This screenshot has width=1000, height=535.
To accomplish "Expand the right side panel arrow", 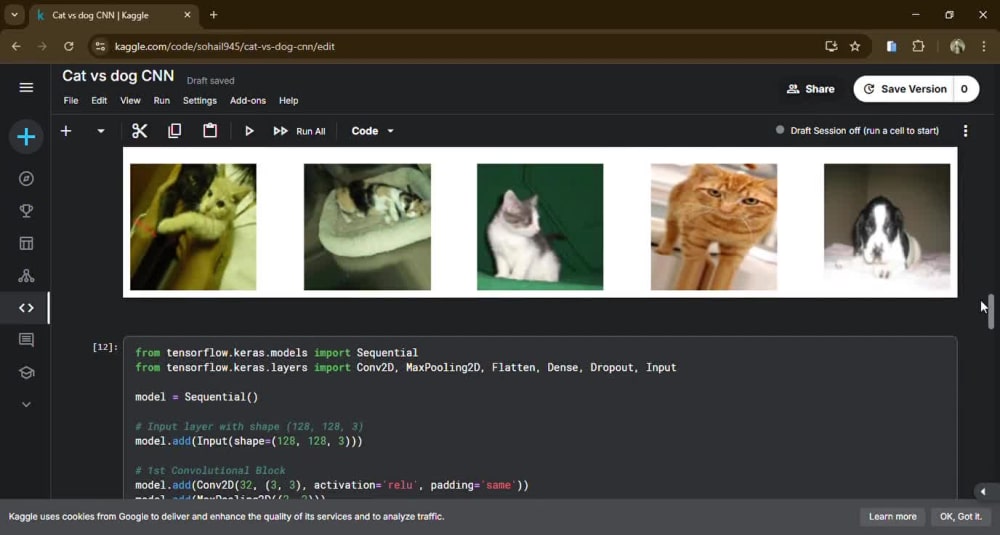I will coord(983,492).
